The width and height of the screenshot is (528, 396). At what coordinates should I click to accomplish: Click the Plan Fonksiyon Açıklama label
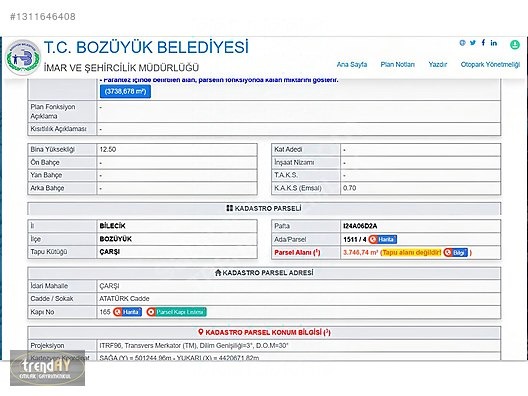[x=53, y=111]
